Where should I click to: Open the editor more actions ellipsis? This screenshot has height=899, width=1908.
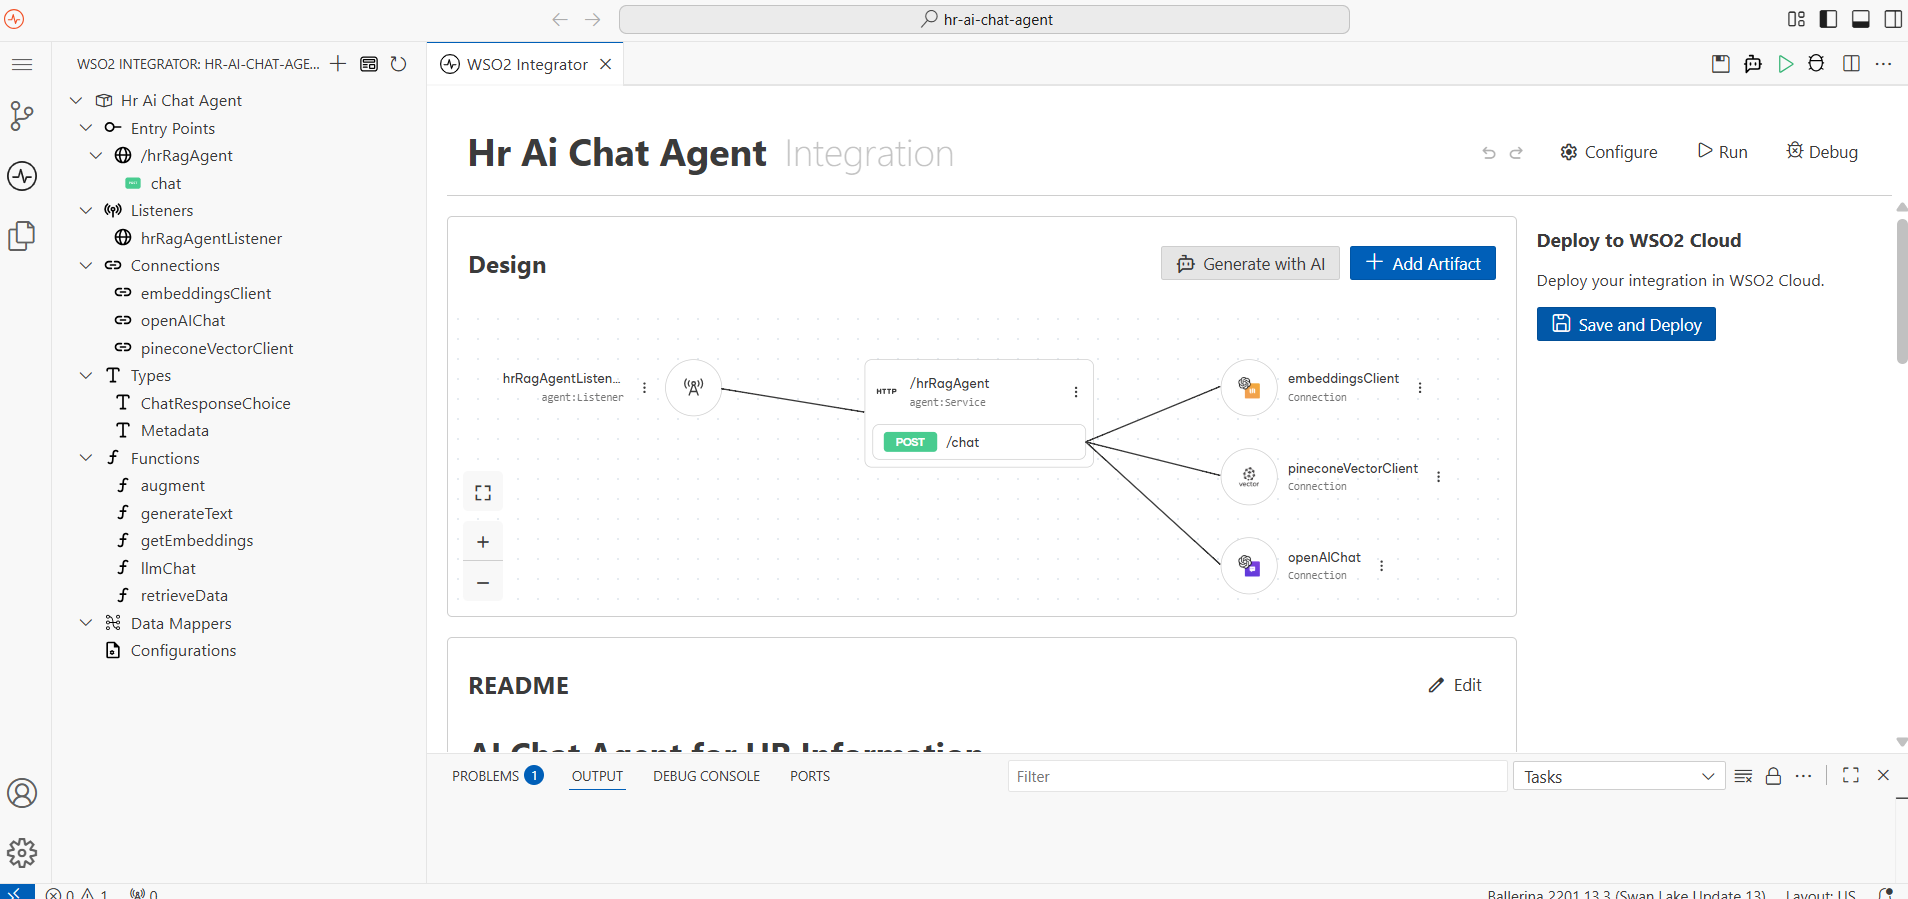coord(1883,64)
